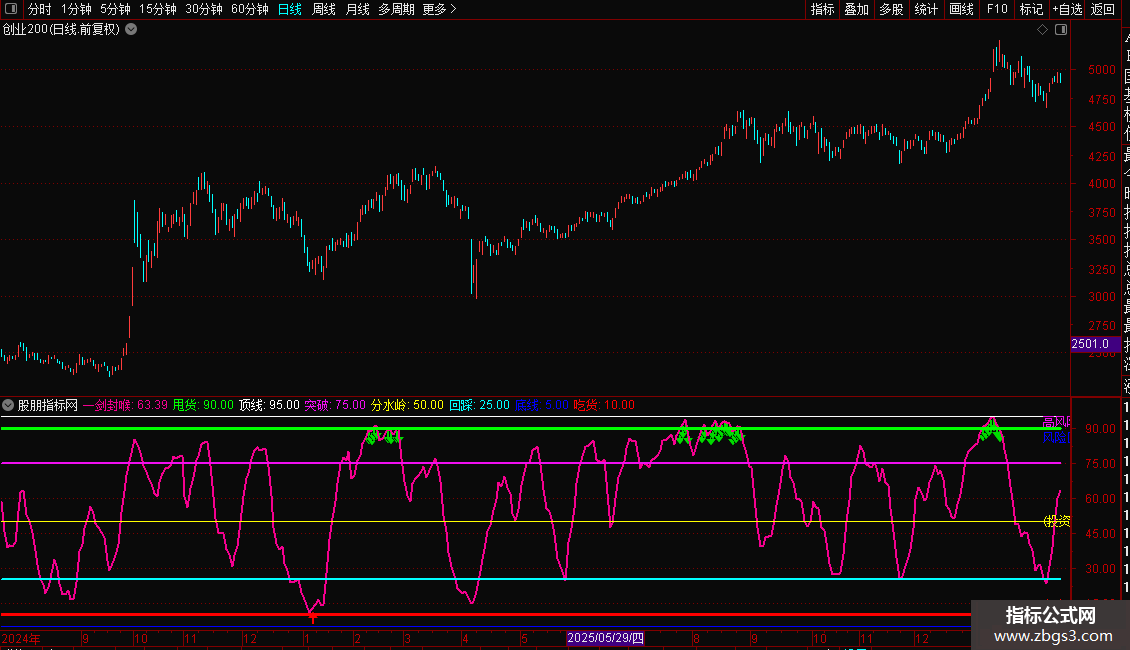Click the 顶线: 95.00 legend label
The width and height of the screenshot is (1130, 650).
point(270,405)
